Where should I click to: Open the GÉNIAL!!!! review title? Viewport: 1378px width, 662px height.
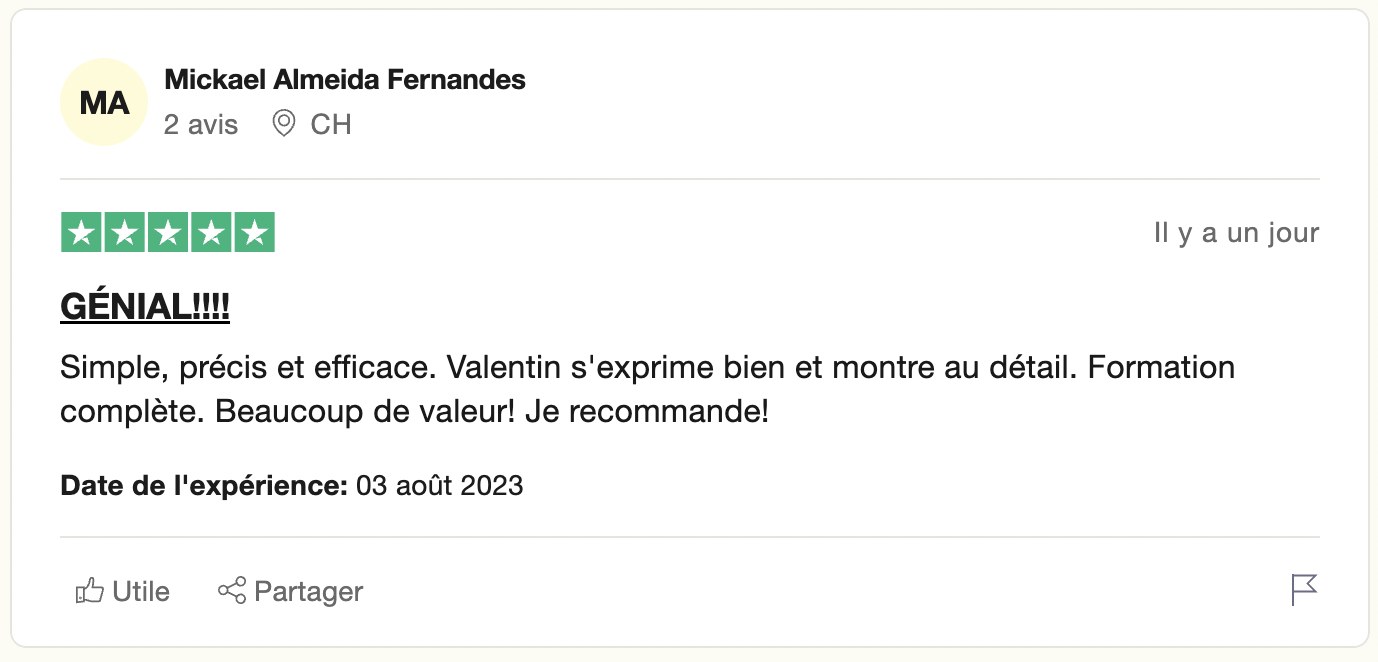(145, 307)
